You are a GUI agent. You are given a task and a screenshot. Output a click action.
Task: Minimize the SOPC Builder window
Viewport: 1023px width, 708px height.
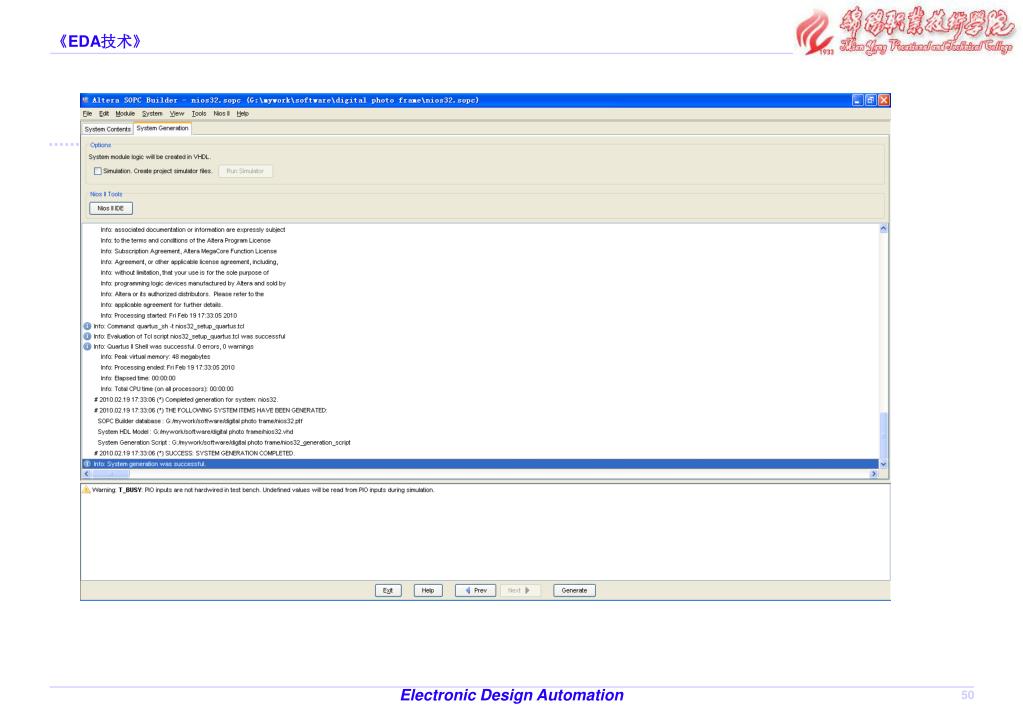[x=858, y=100]
